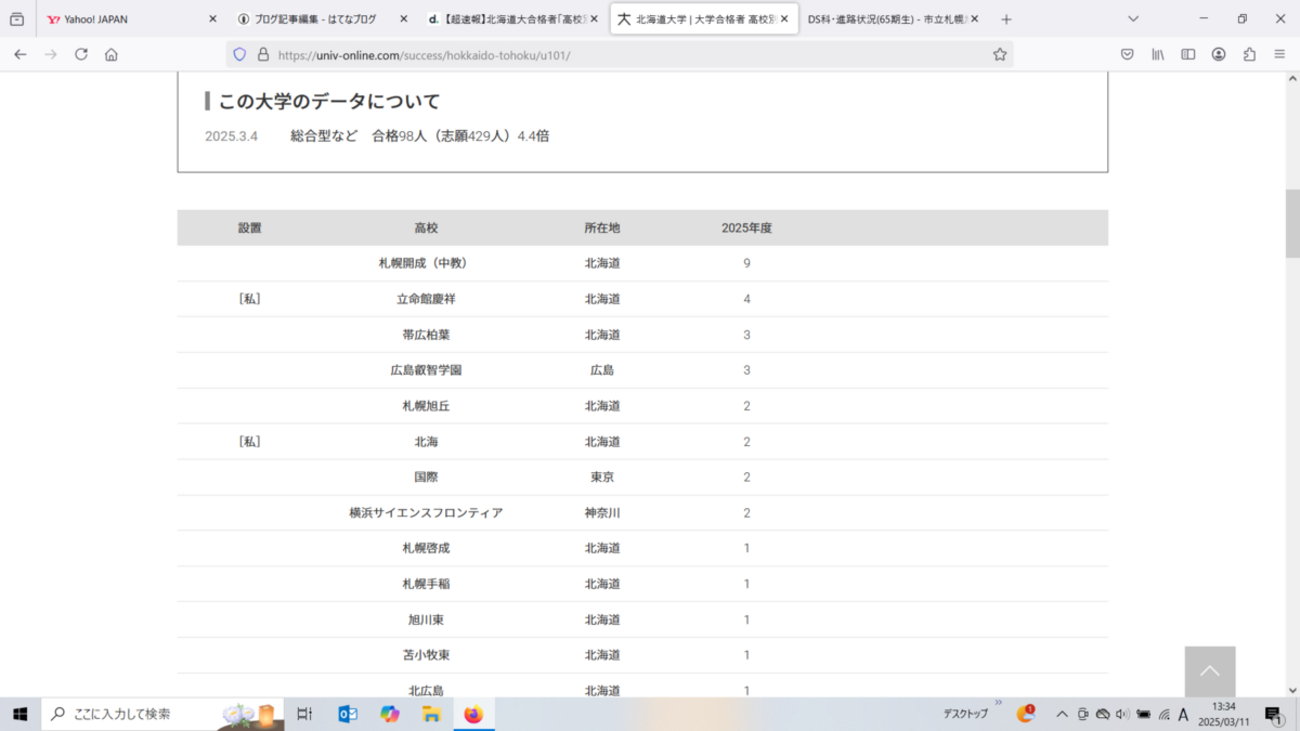Click the 2025年度 column header
The height and width of the screenshot is (731, 1300).
[747, 228]
